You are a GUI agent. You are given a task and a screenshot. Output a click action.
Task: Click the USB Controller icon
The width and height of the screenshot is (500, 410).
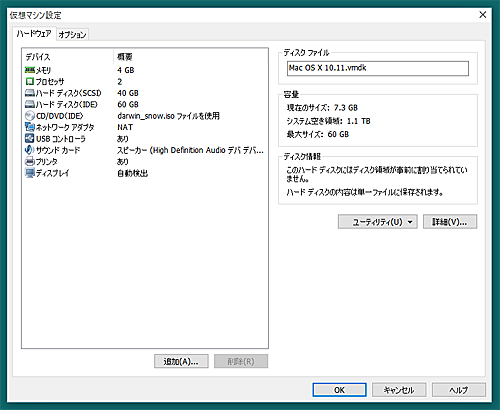pyautogui.click(x=30, y=138)
